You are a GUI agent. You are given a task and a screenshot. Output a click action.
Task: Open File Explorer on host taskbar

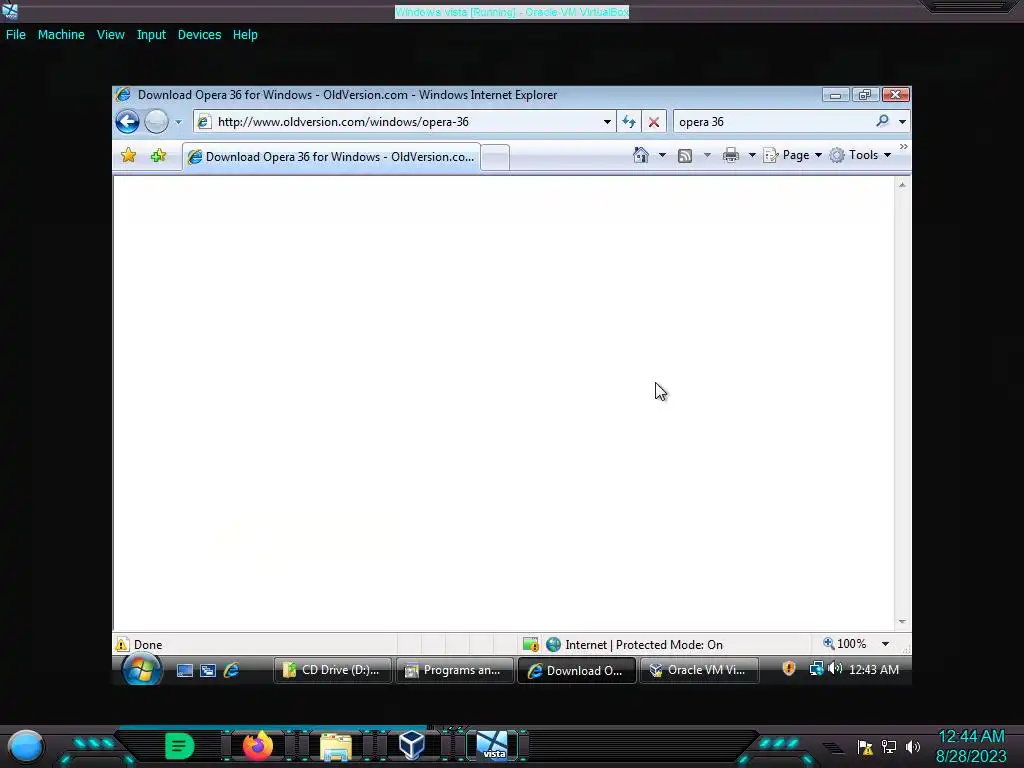click(336, 746)
